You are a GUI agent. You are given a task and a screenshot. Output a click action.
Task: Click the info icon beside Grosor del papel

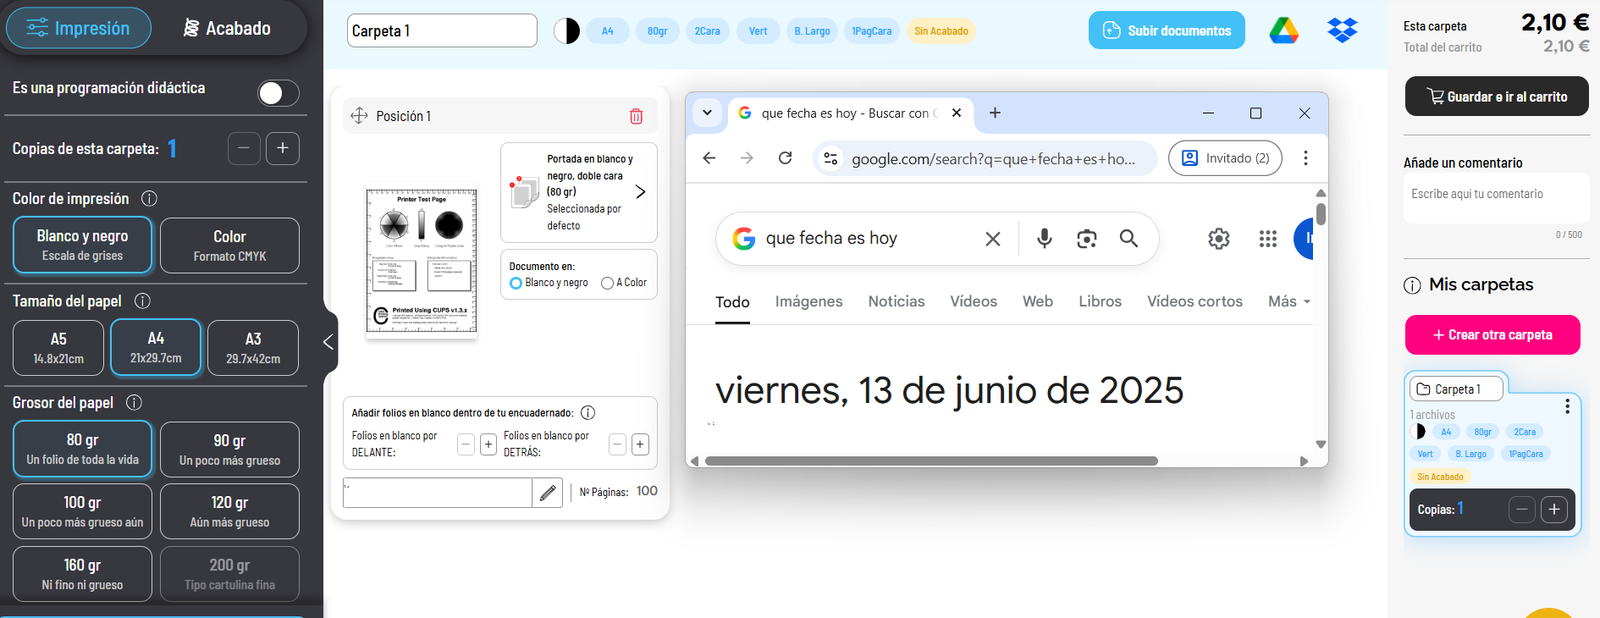coord(134,402)
